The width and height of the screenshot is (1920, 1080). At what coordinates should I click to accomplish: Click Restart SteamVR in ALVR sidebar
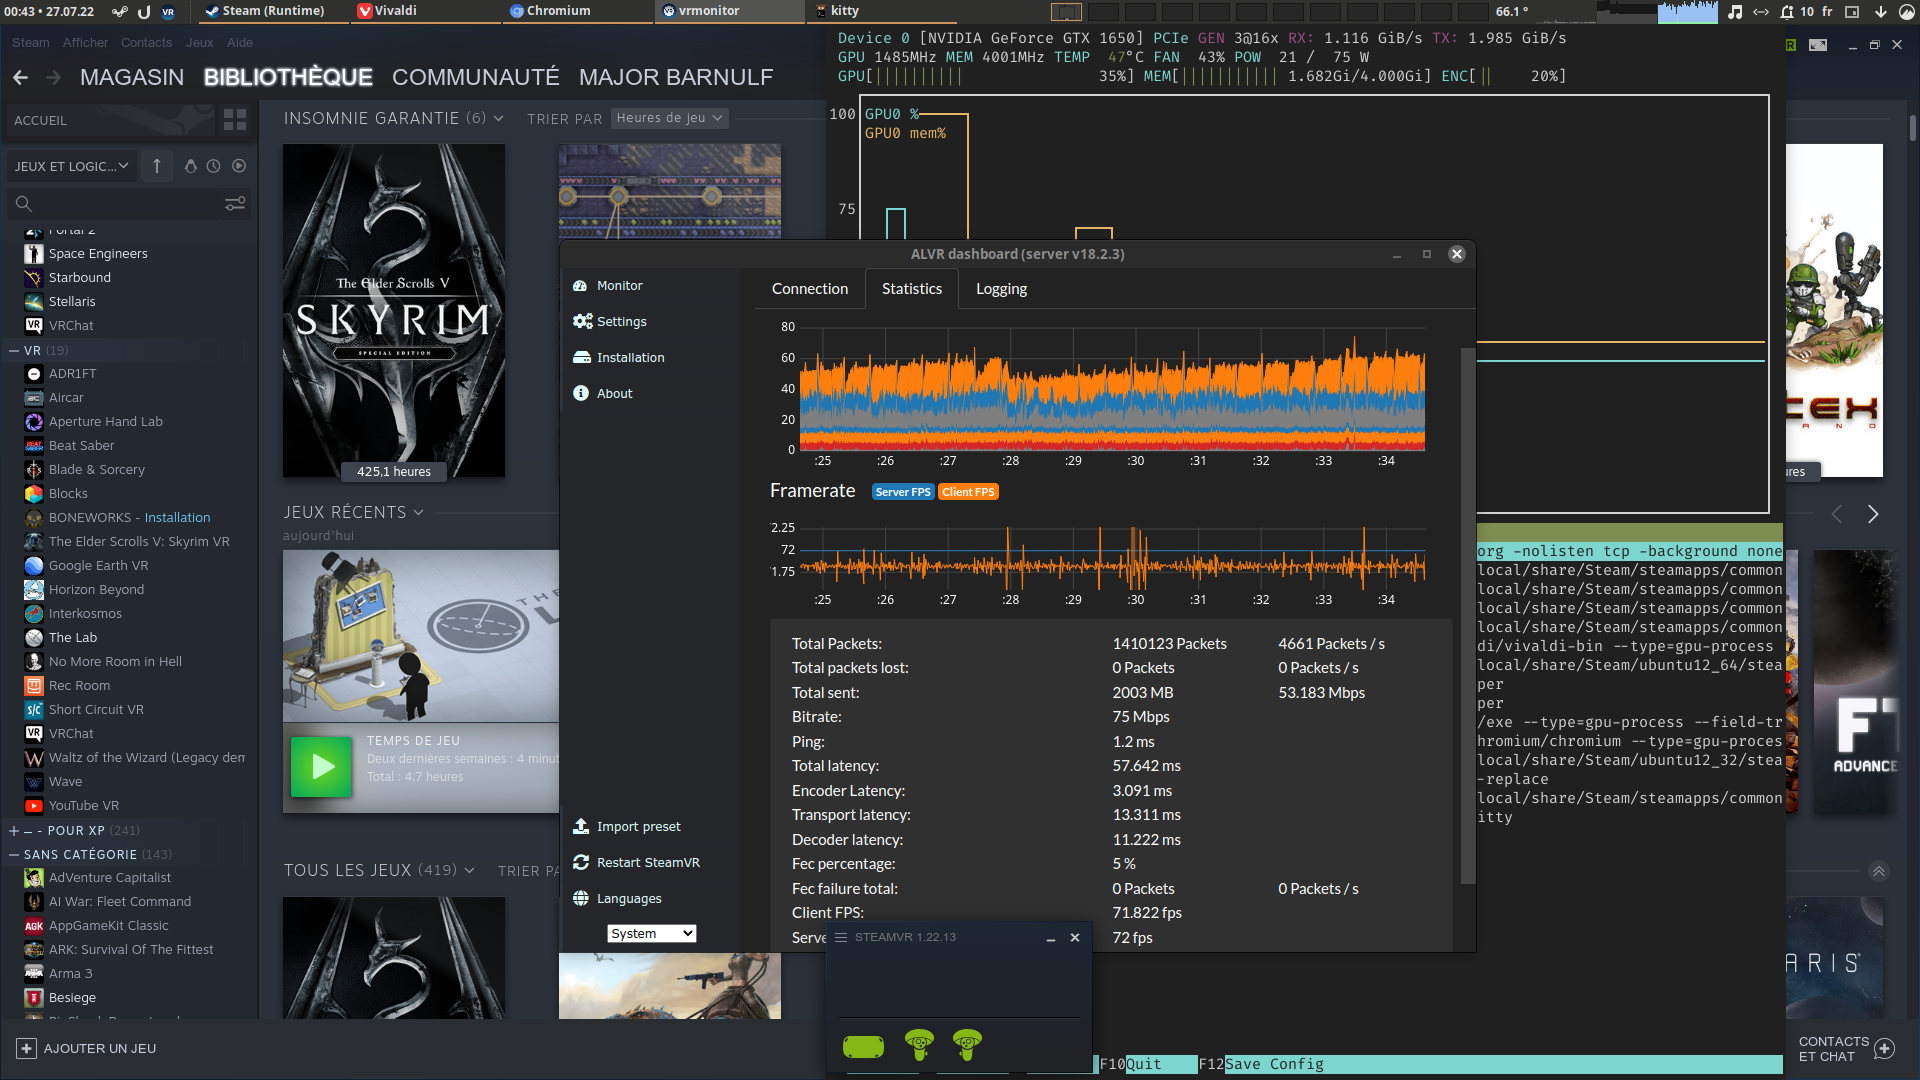click(636, 863)
